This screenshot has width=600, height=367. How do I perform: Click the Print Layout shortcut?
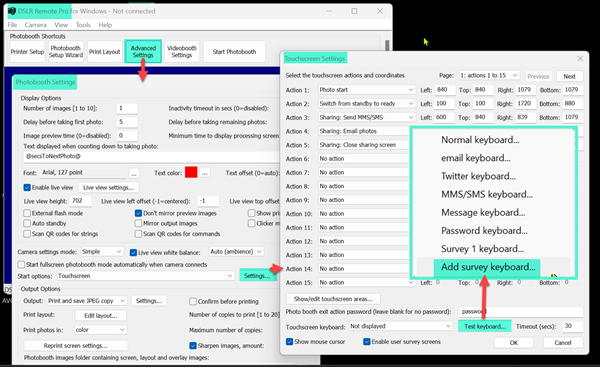coord(104,52)
